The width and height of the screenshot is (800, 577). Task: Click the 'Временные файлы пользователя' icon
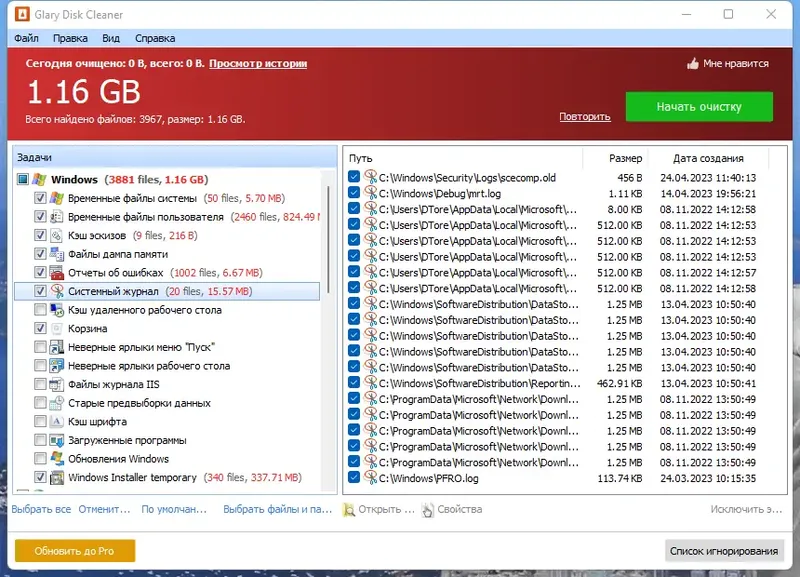pyautogui.click(x=57, y=217)
